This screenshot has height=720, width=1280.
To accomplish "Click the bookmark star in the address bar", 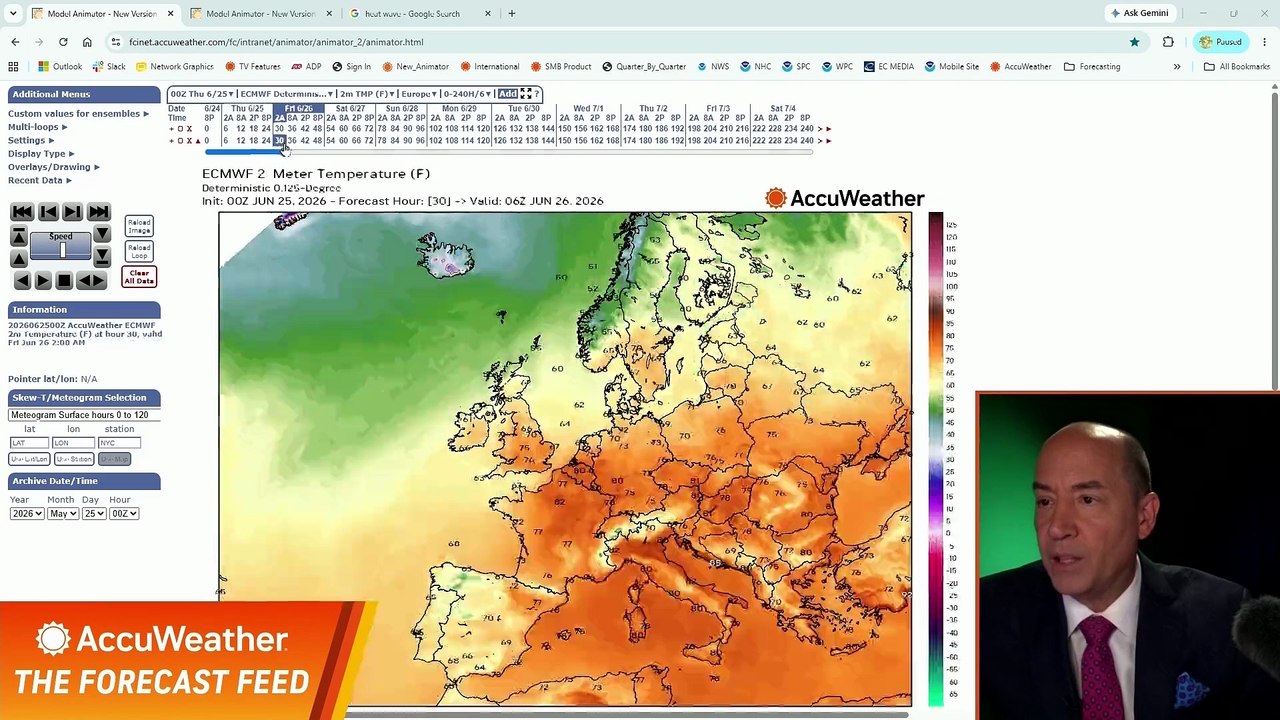I will click(x=1134, y=42).
